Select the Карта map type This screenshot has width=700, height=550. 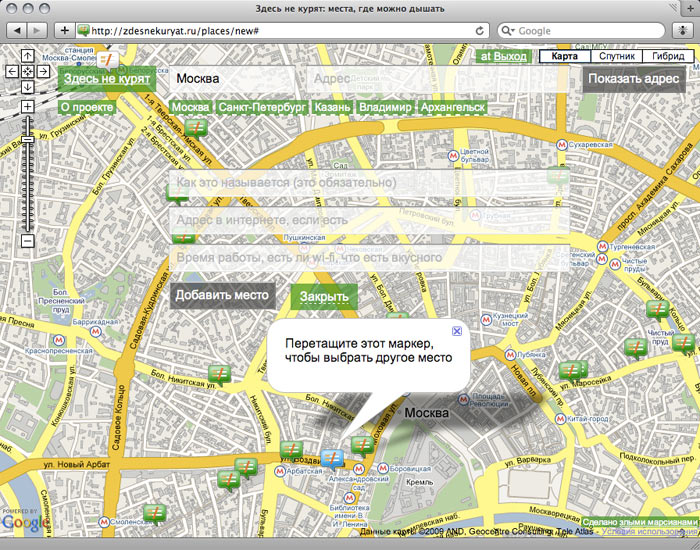pos(565,57)
